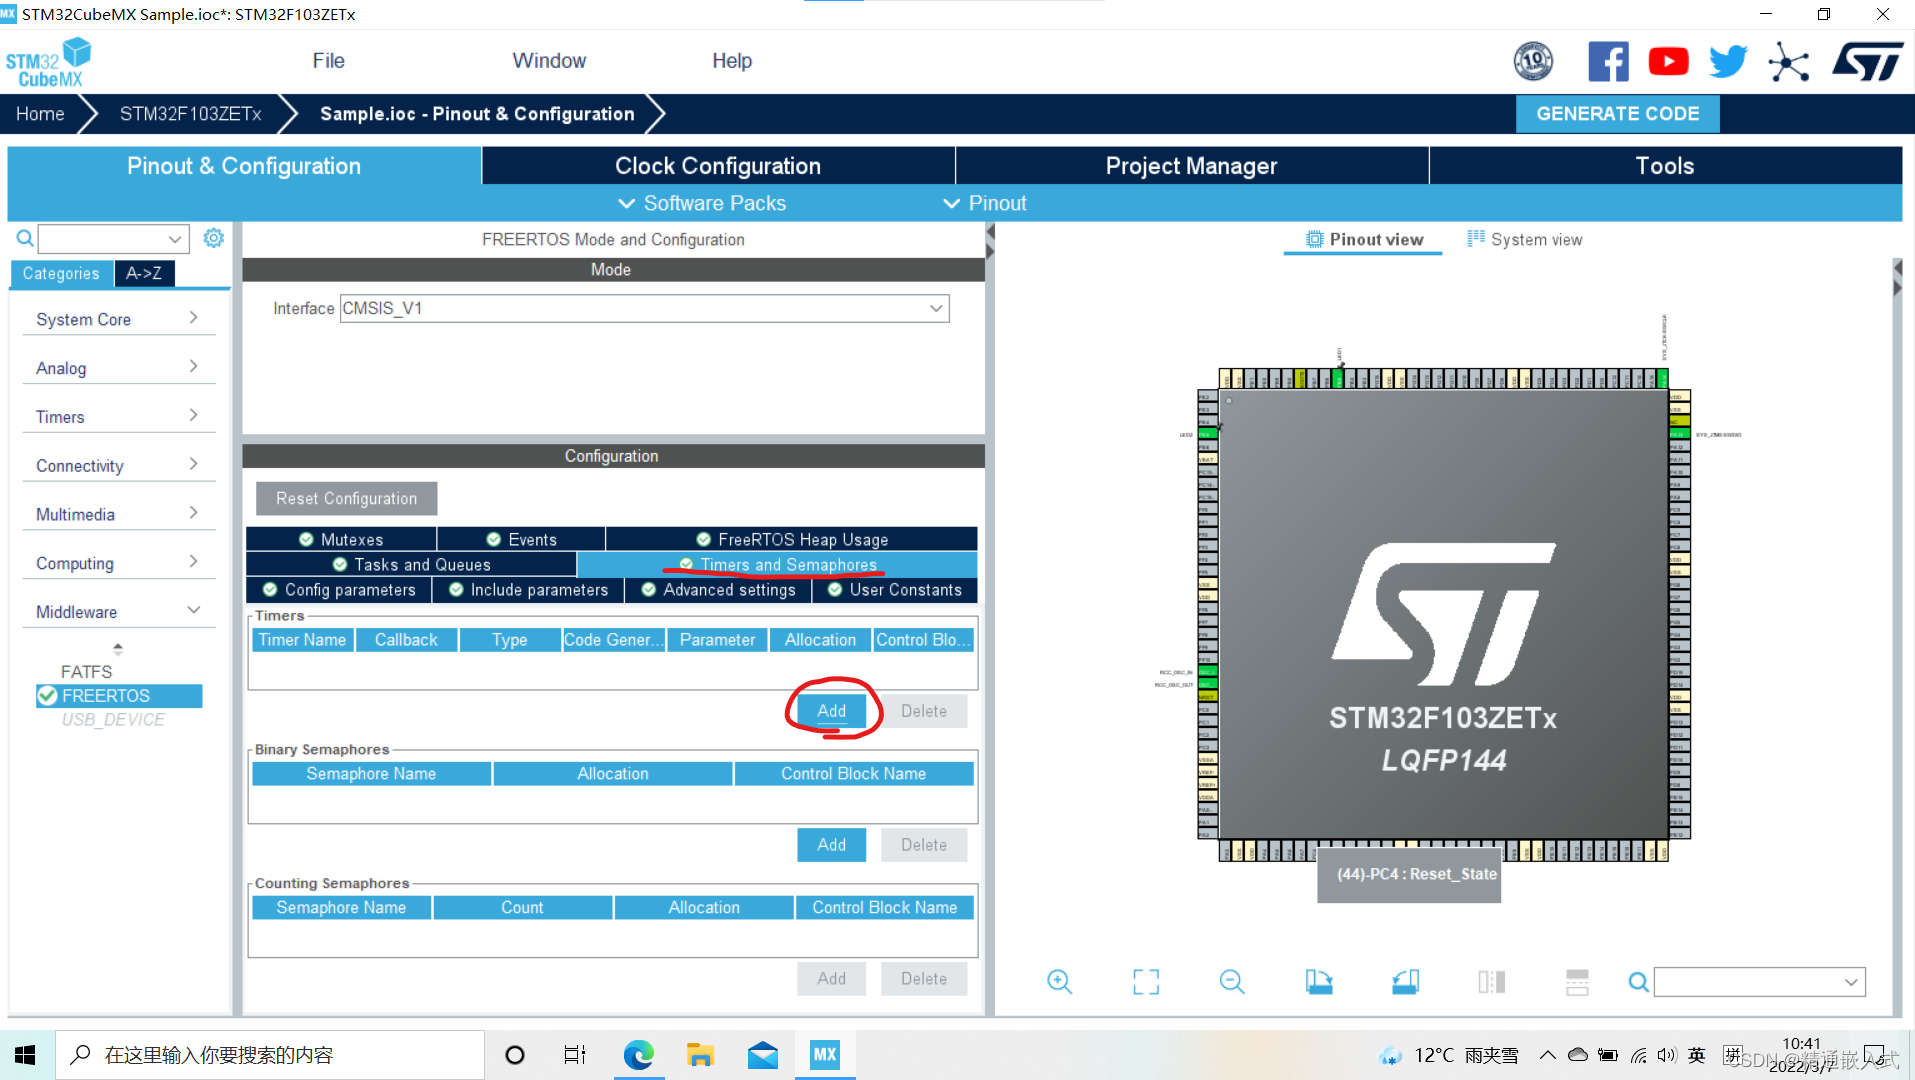Toggle the split vertical view icon
Screen dimensions: 1915x1080
[x=1491, y=982]
